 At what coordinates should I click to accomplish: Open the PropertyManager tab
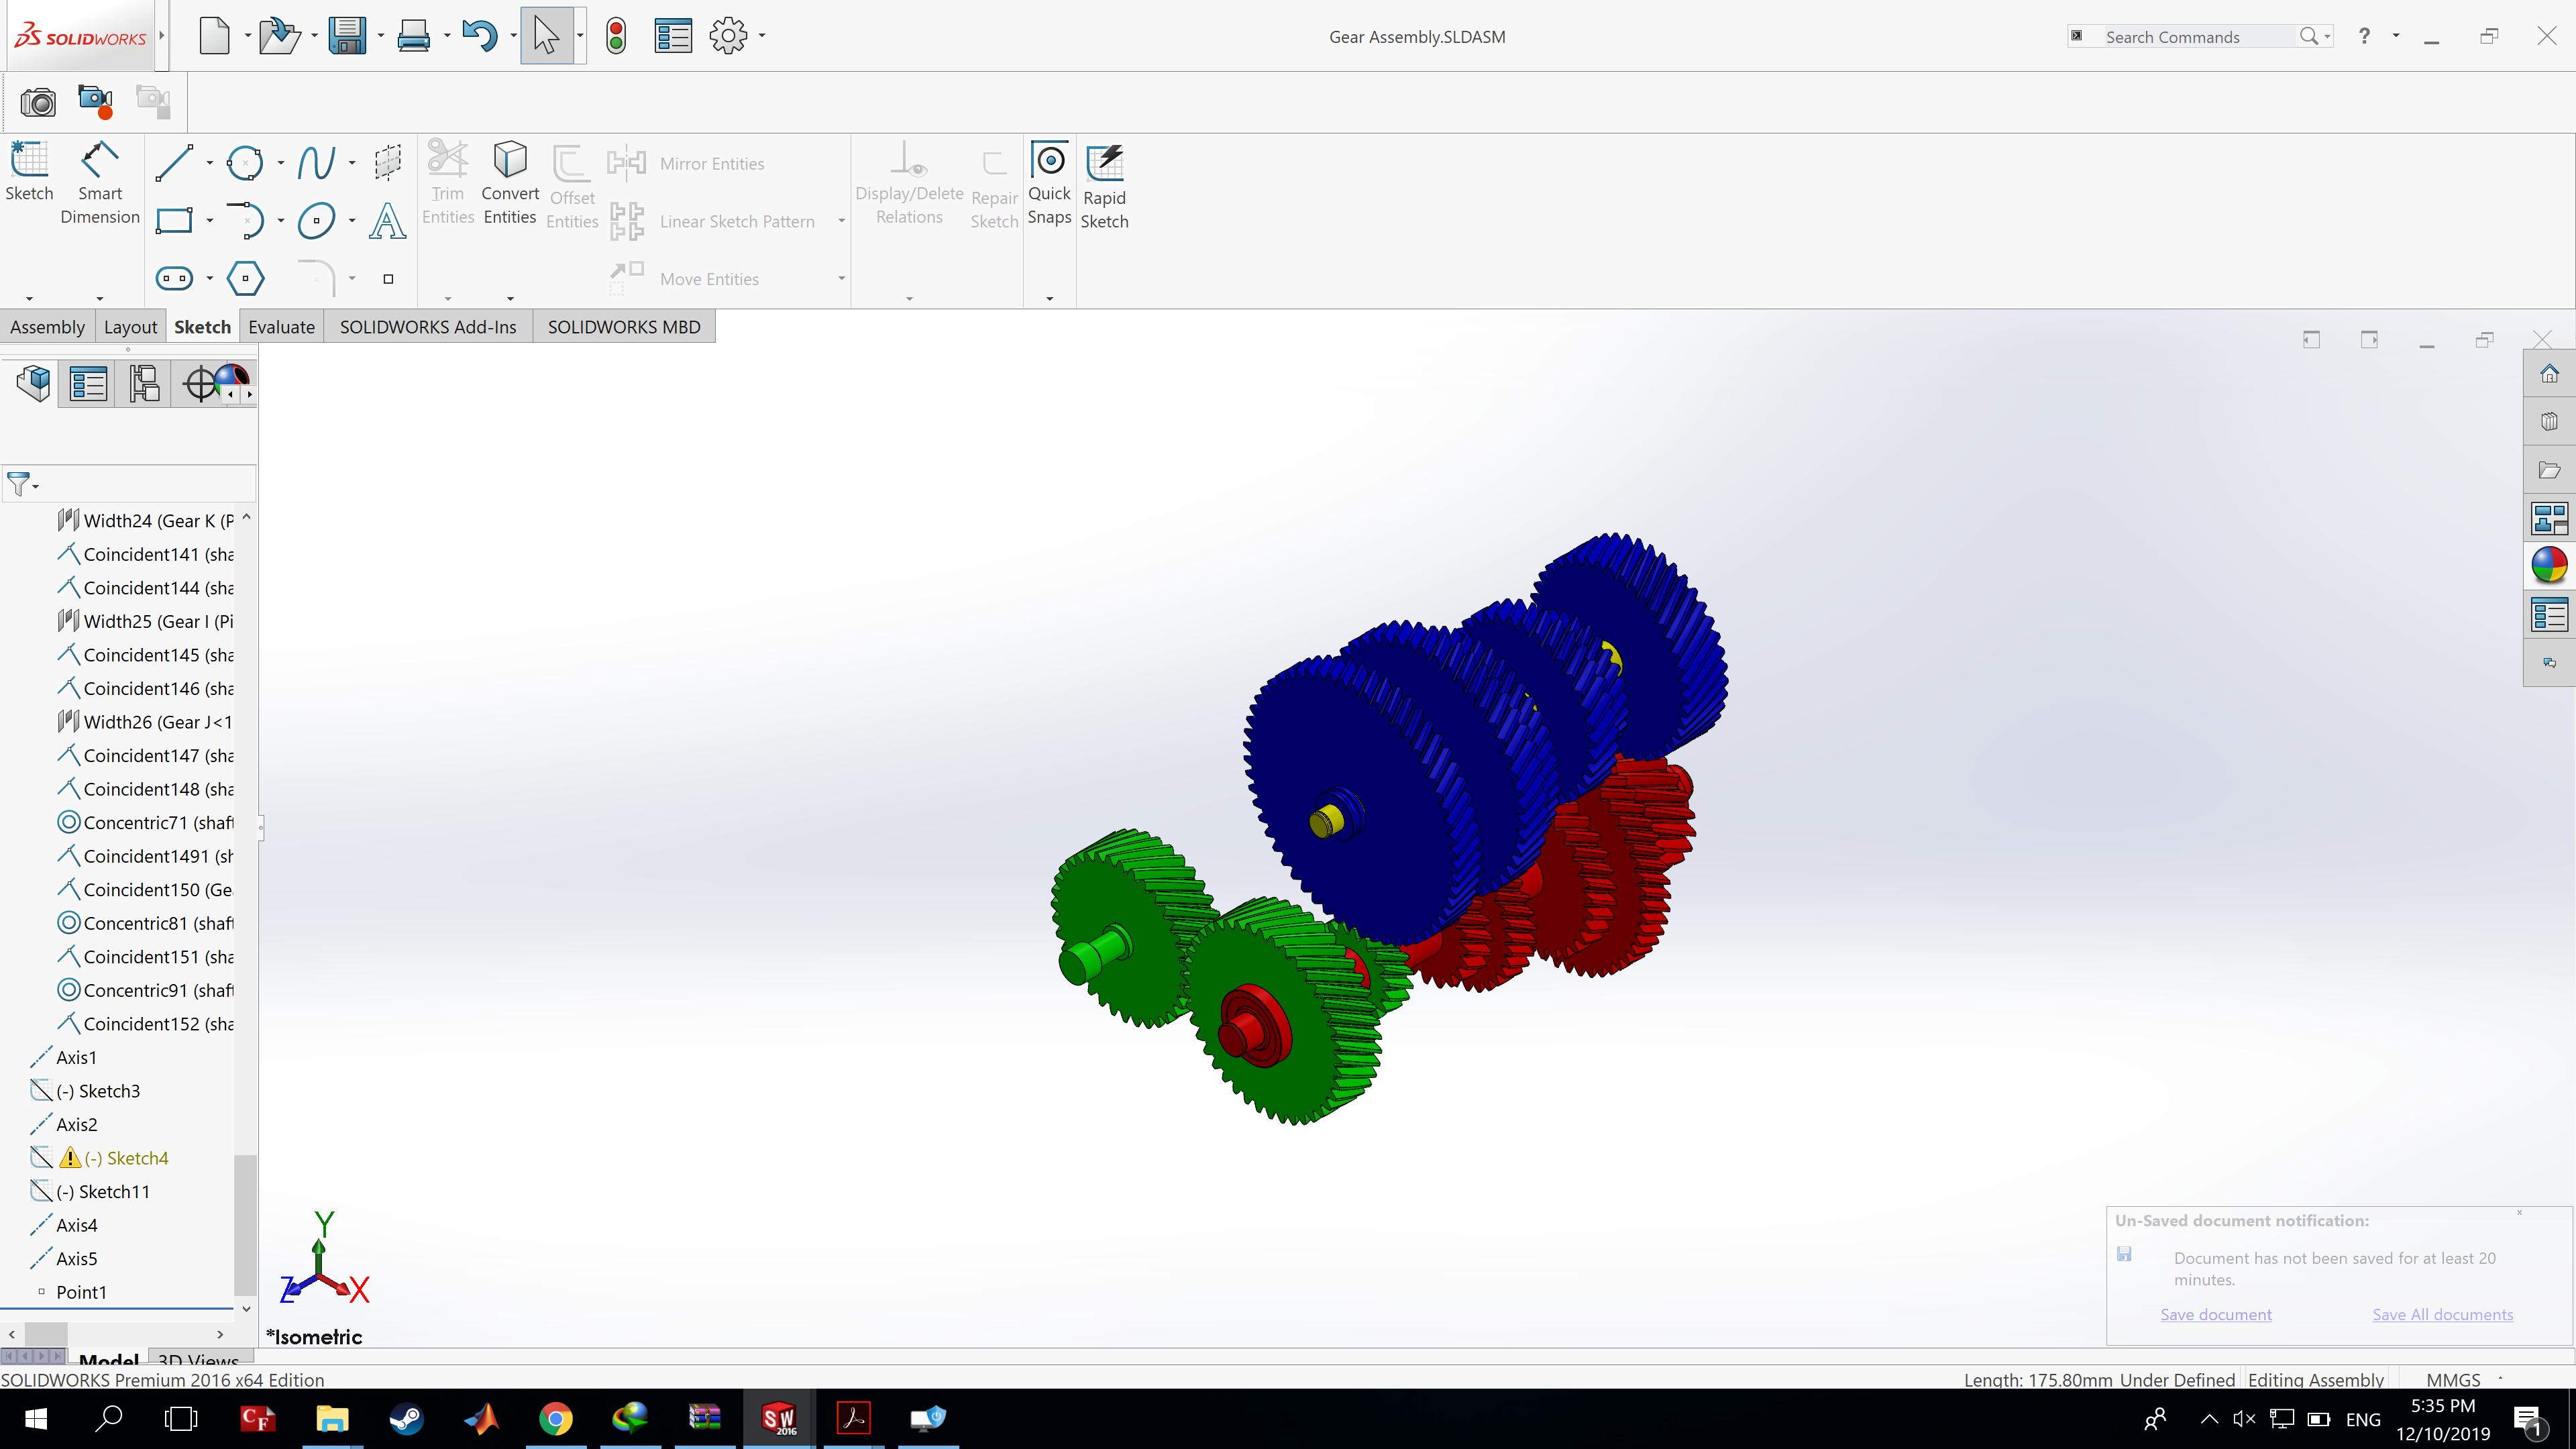point(88,383)
